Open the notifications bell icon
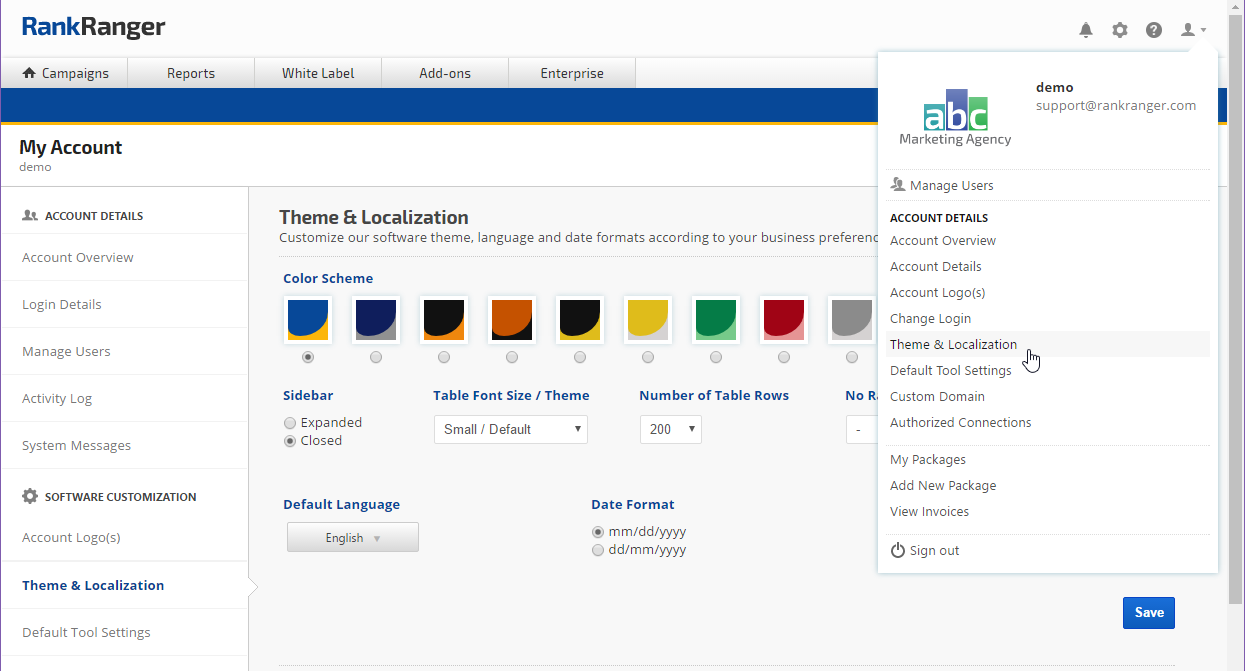 pyautogui.click(x=1086, y=30)
